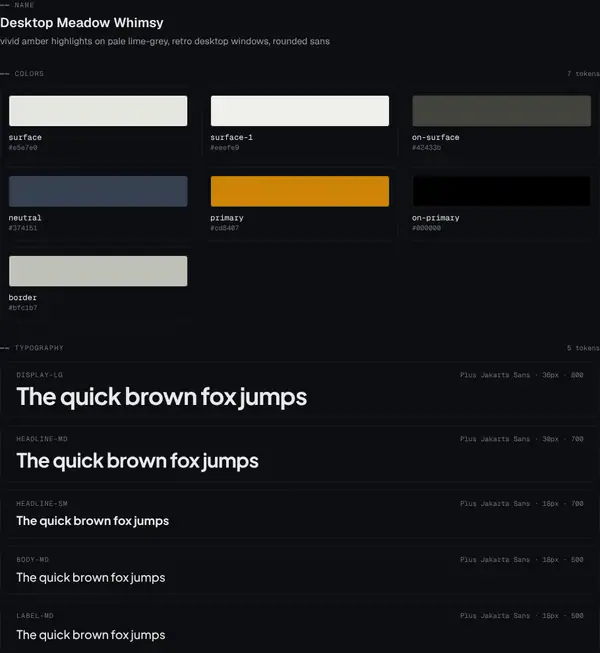Choose the slate neutral color swatch
600x653 pixels.
(98, 191)
